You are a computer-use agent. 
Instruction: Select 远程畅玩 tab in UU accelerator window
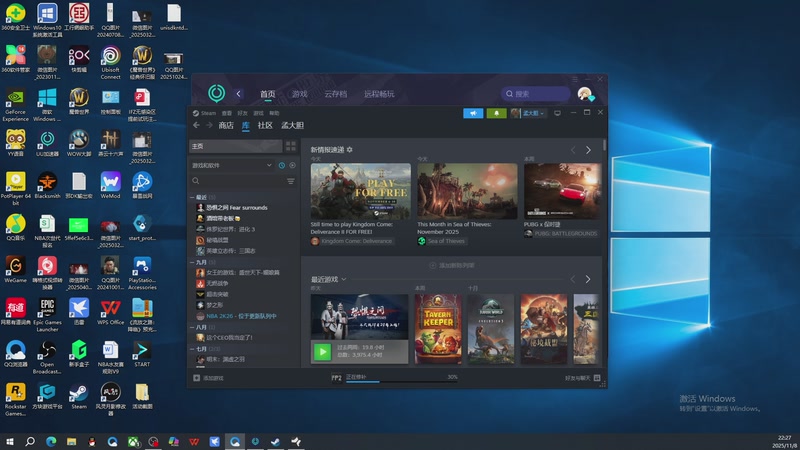(x=379, y=94)
